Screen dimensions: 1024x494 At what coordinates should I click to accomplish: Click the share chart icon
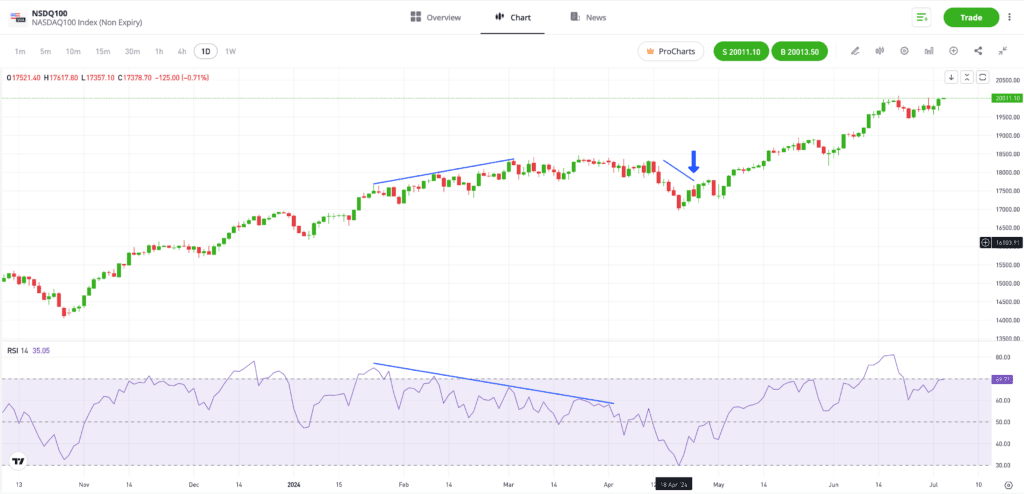[978, 51]
